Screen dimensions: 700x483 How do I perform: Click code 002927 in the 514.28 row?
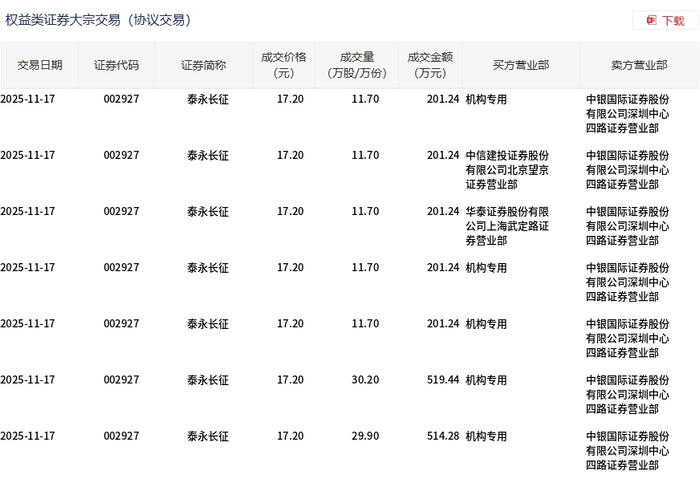coord(121,436)
